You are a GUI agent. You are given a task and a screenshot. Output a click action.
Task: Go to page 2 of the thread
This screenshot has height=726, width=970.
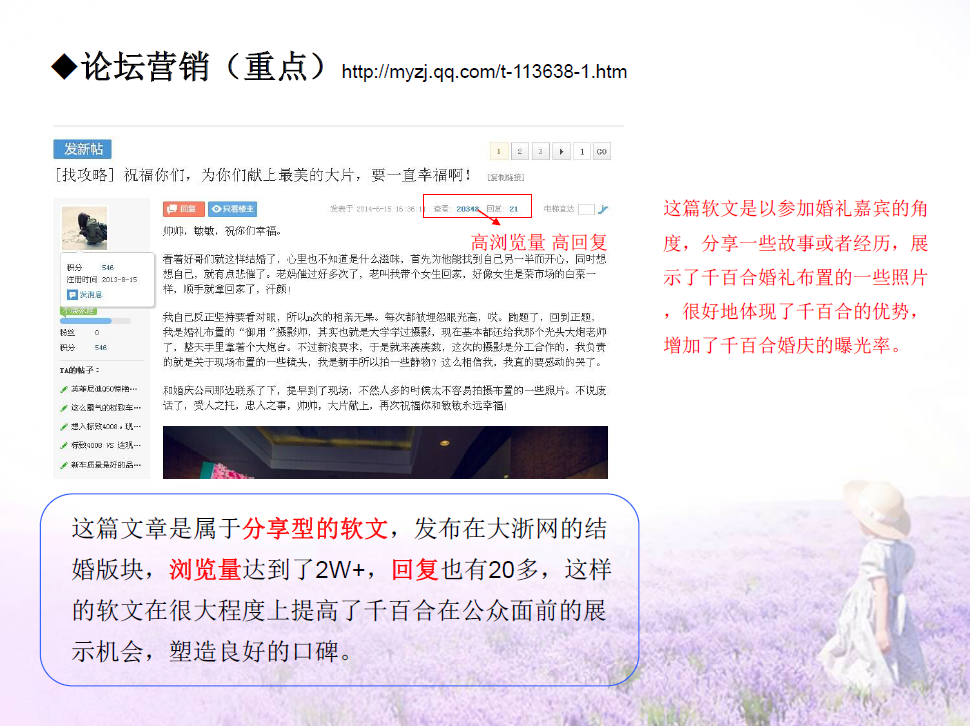(x=519, y=149)
